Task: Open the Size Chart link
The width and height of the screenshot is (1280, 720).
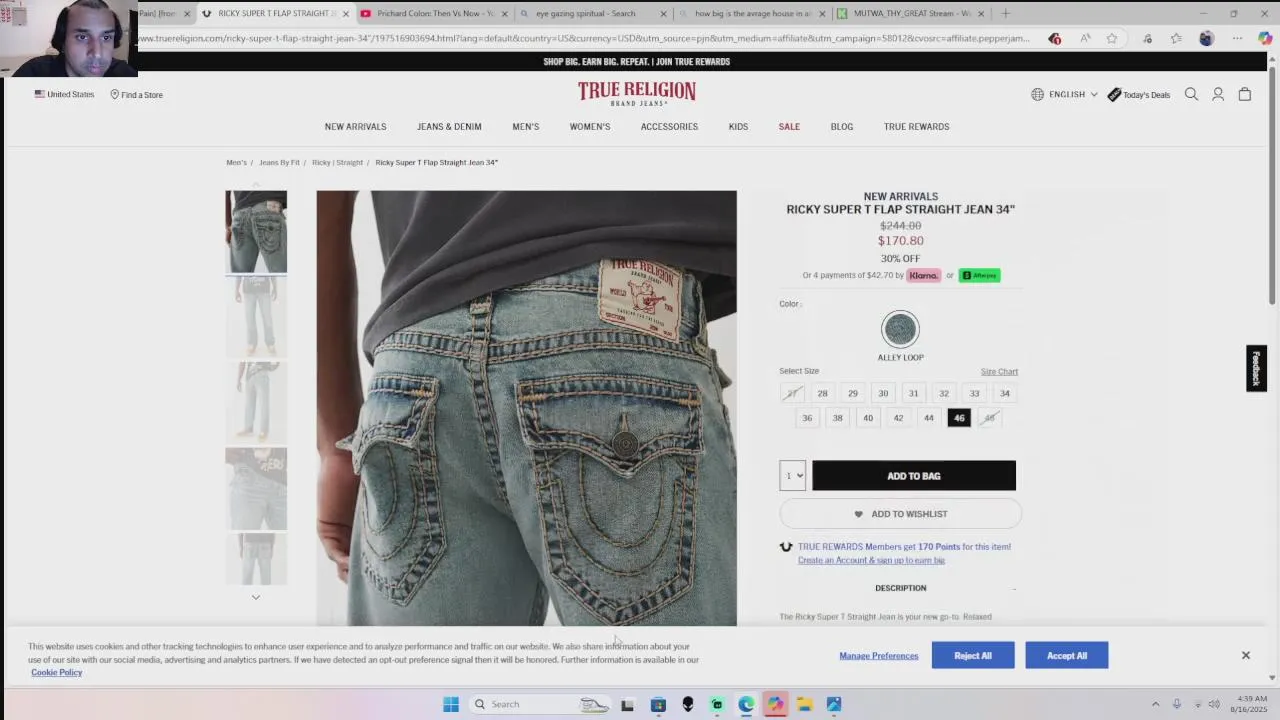Action: point(999,372)
